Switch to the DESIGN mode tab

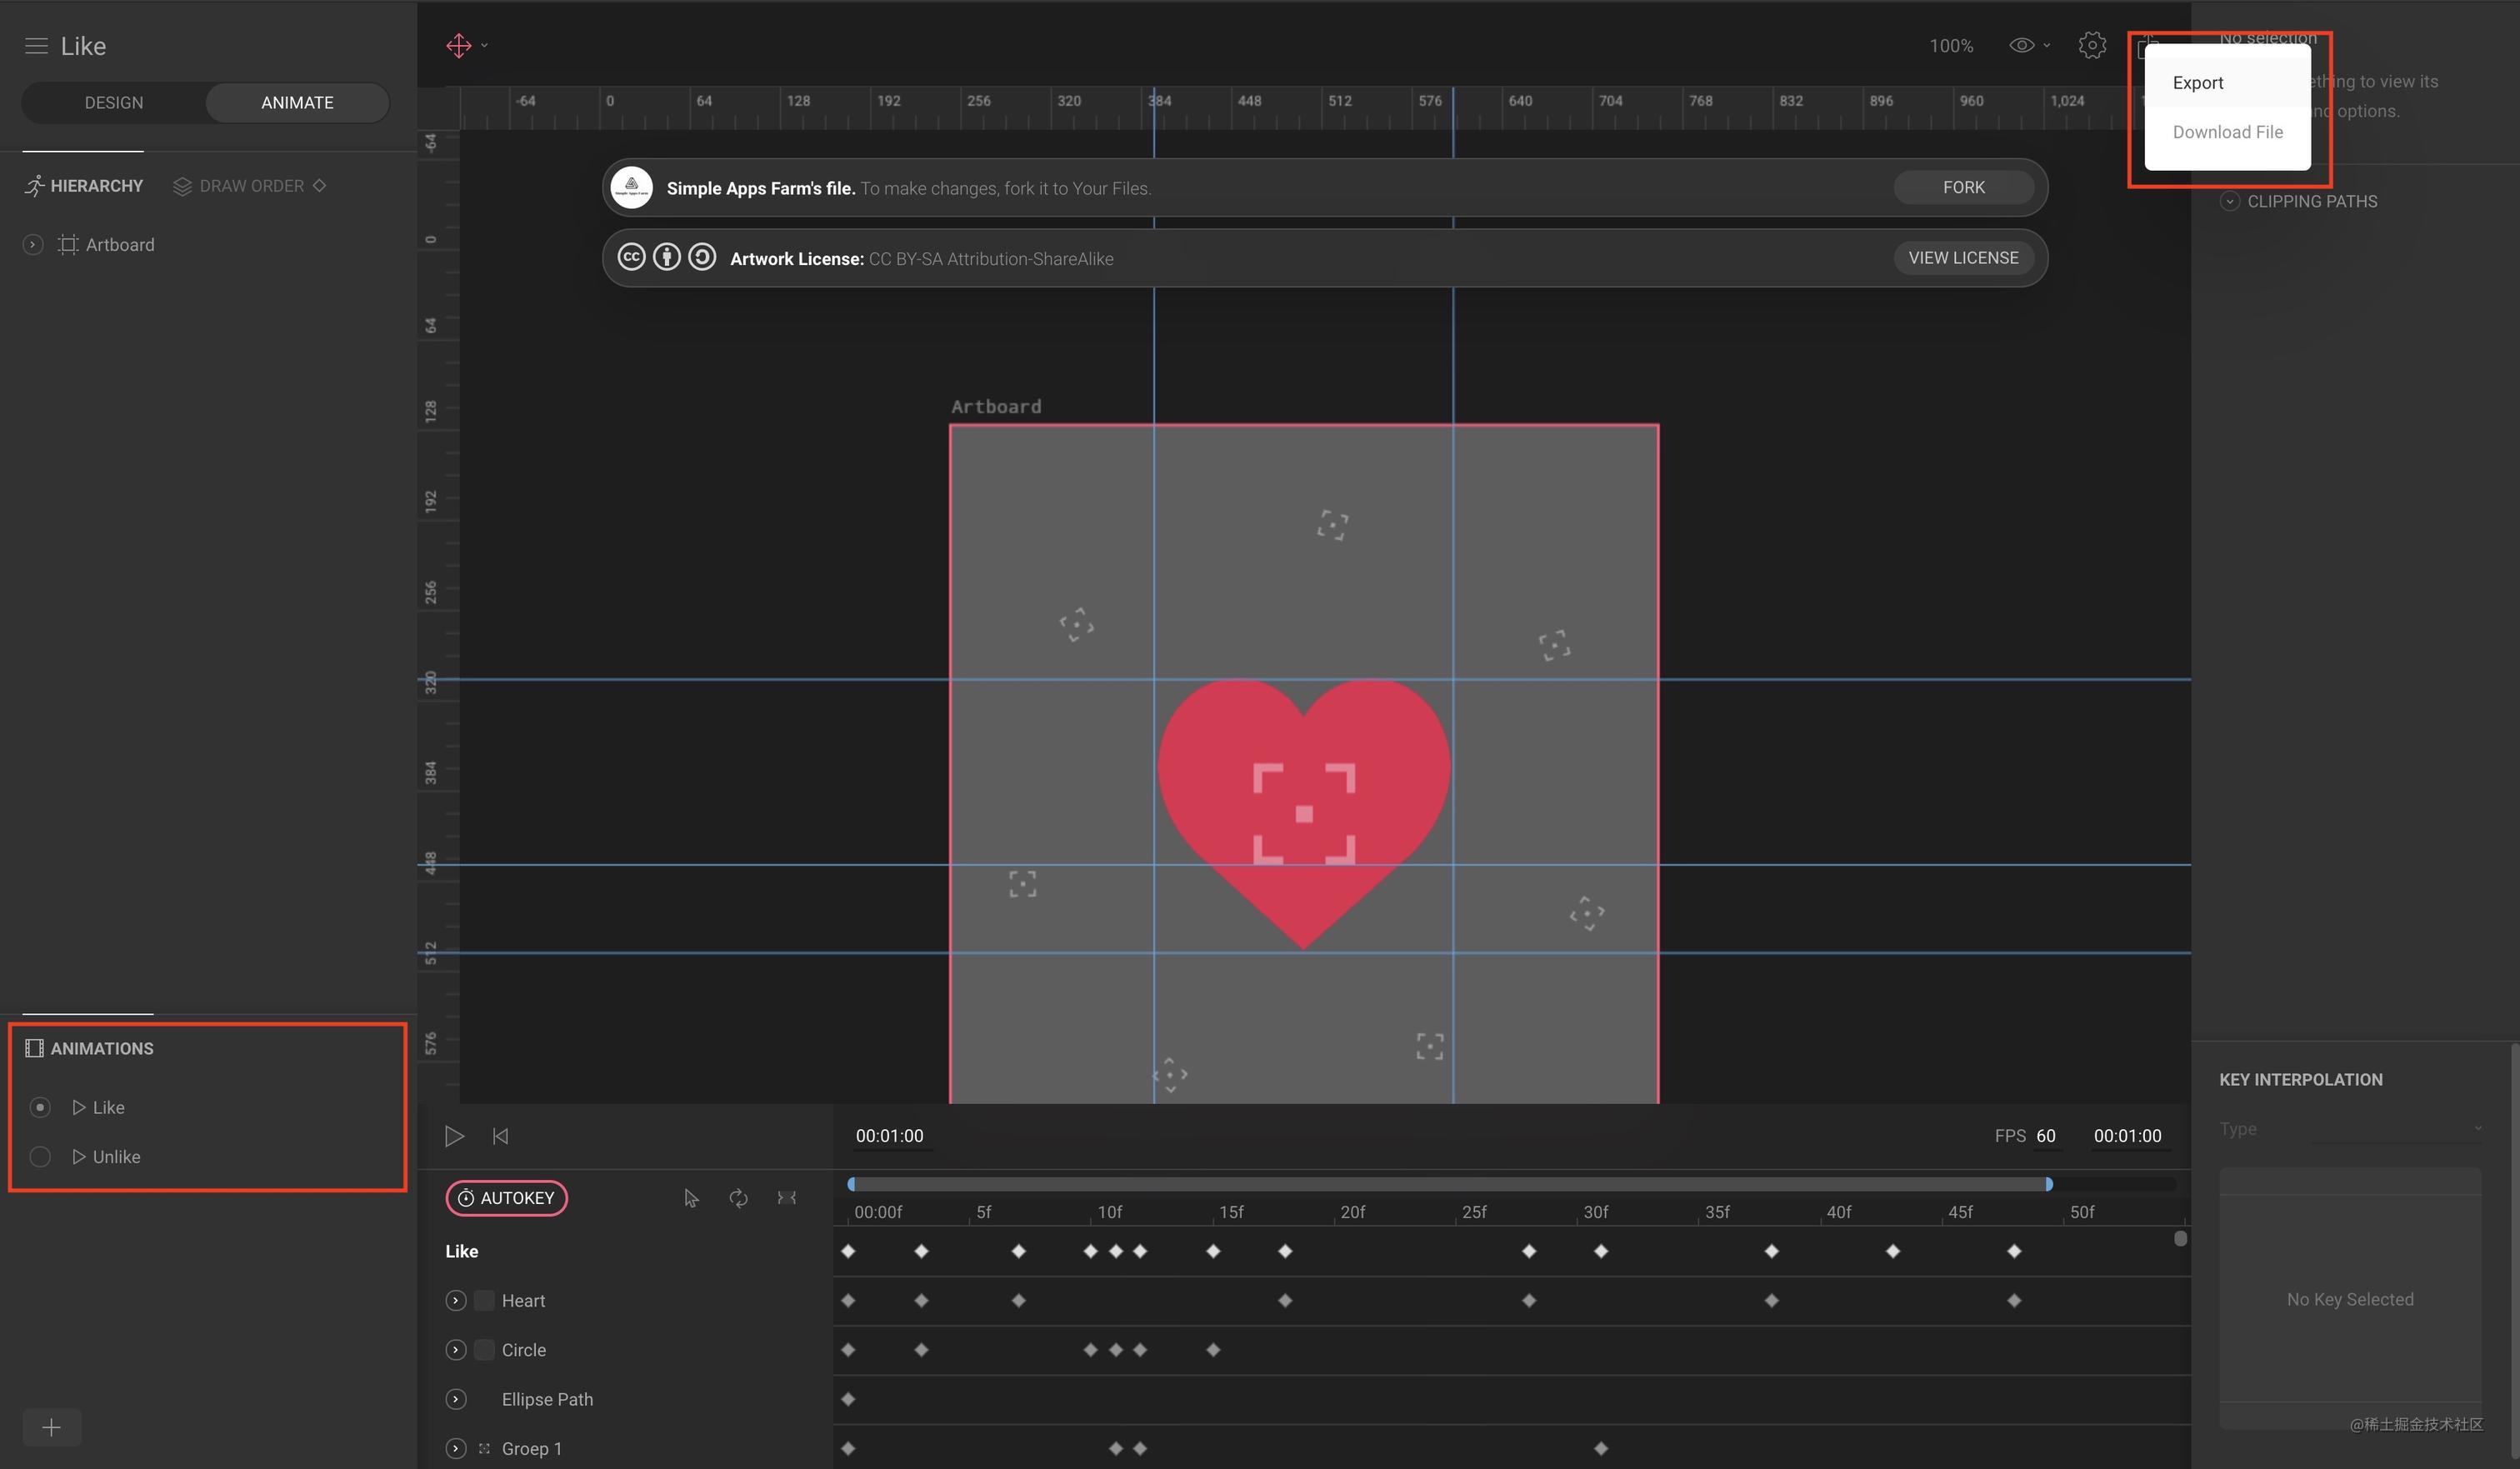pos(113,103)
